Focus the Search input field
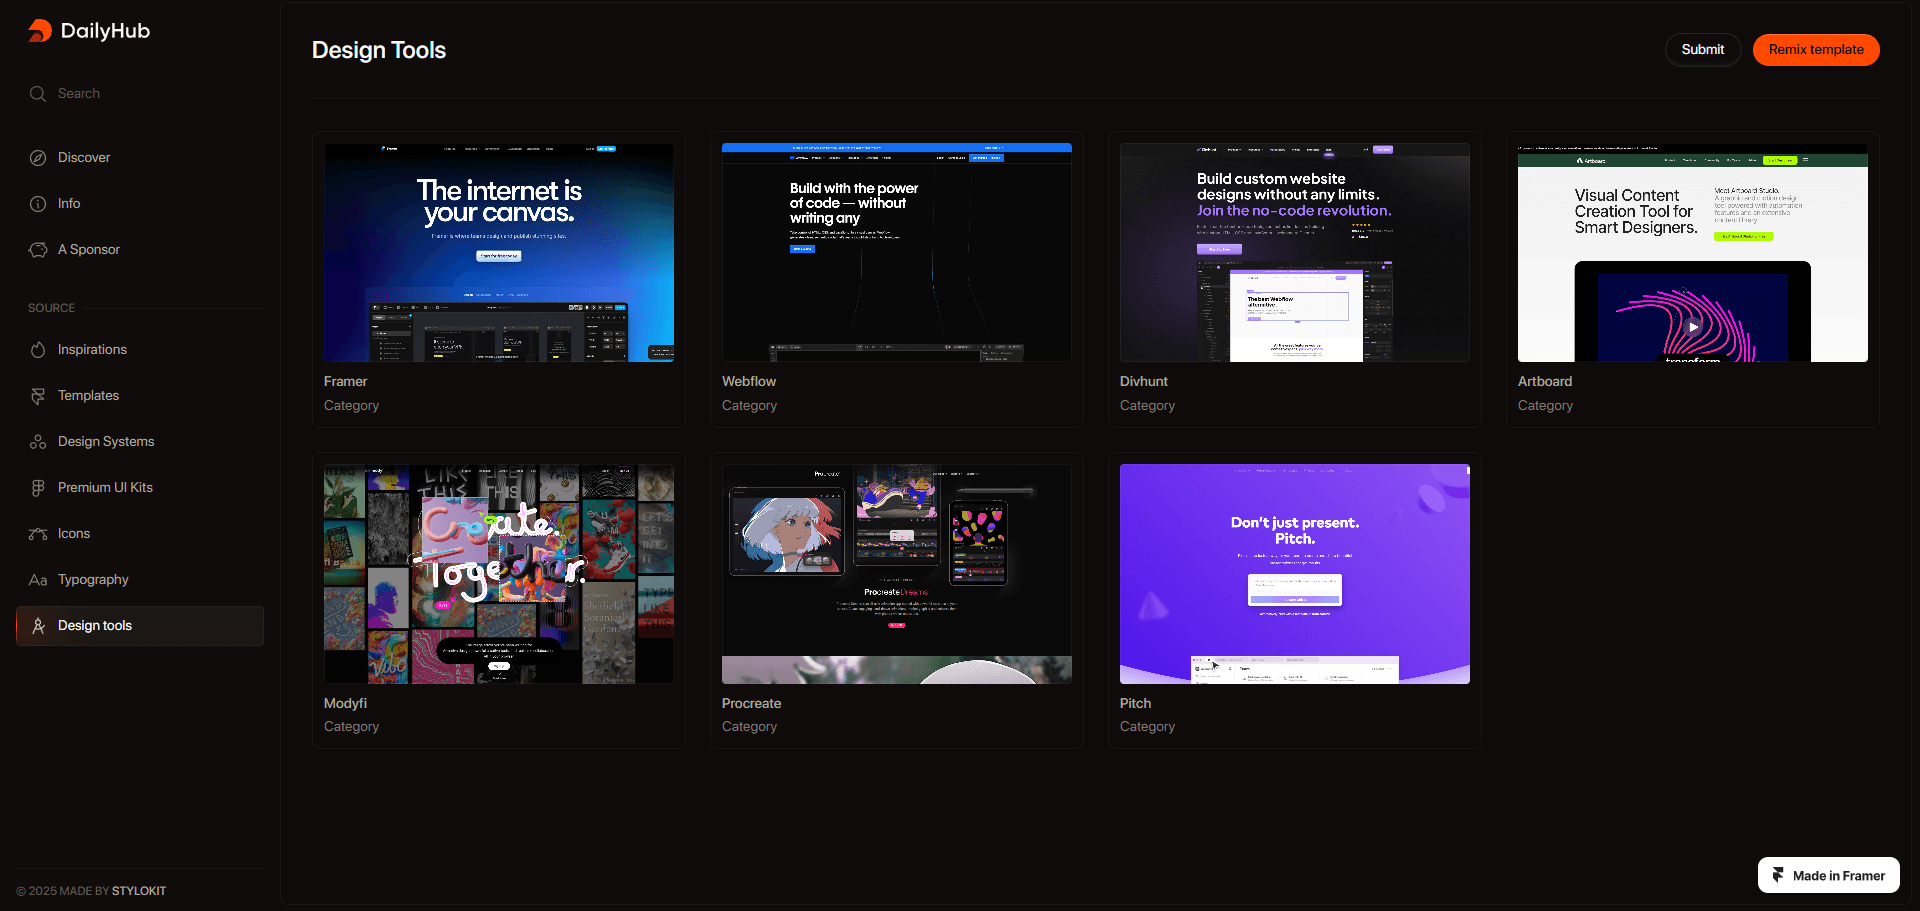Screen dimensions: 1920x911 click(140, 94)
